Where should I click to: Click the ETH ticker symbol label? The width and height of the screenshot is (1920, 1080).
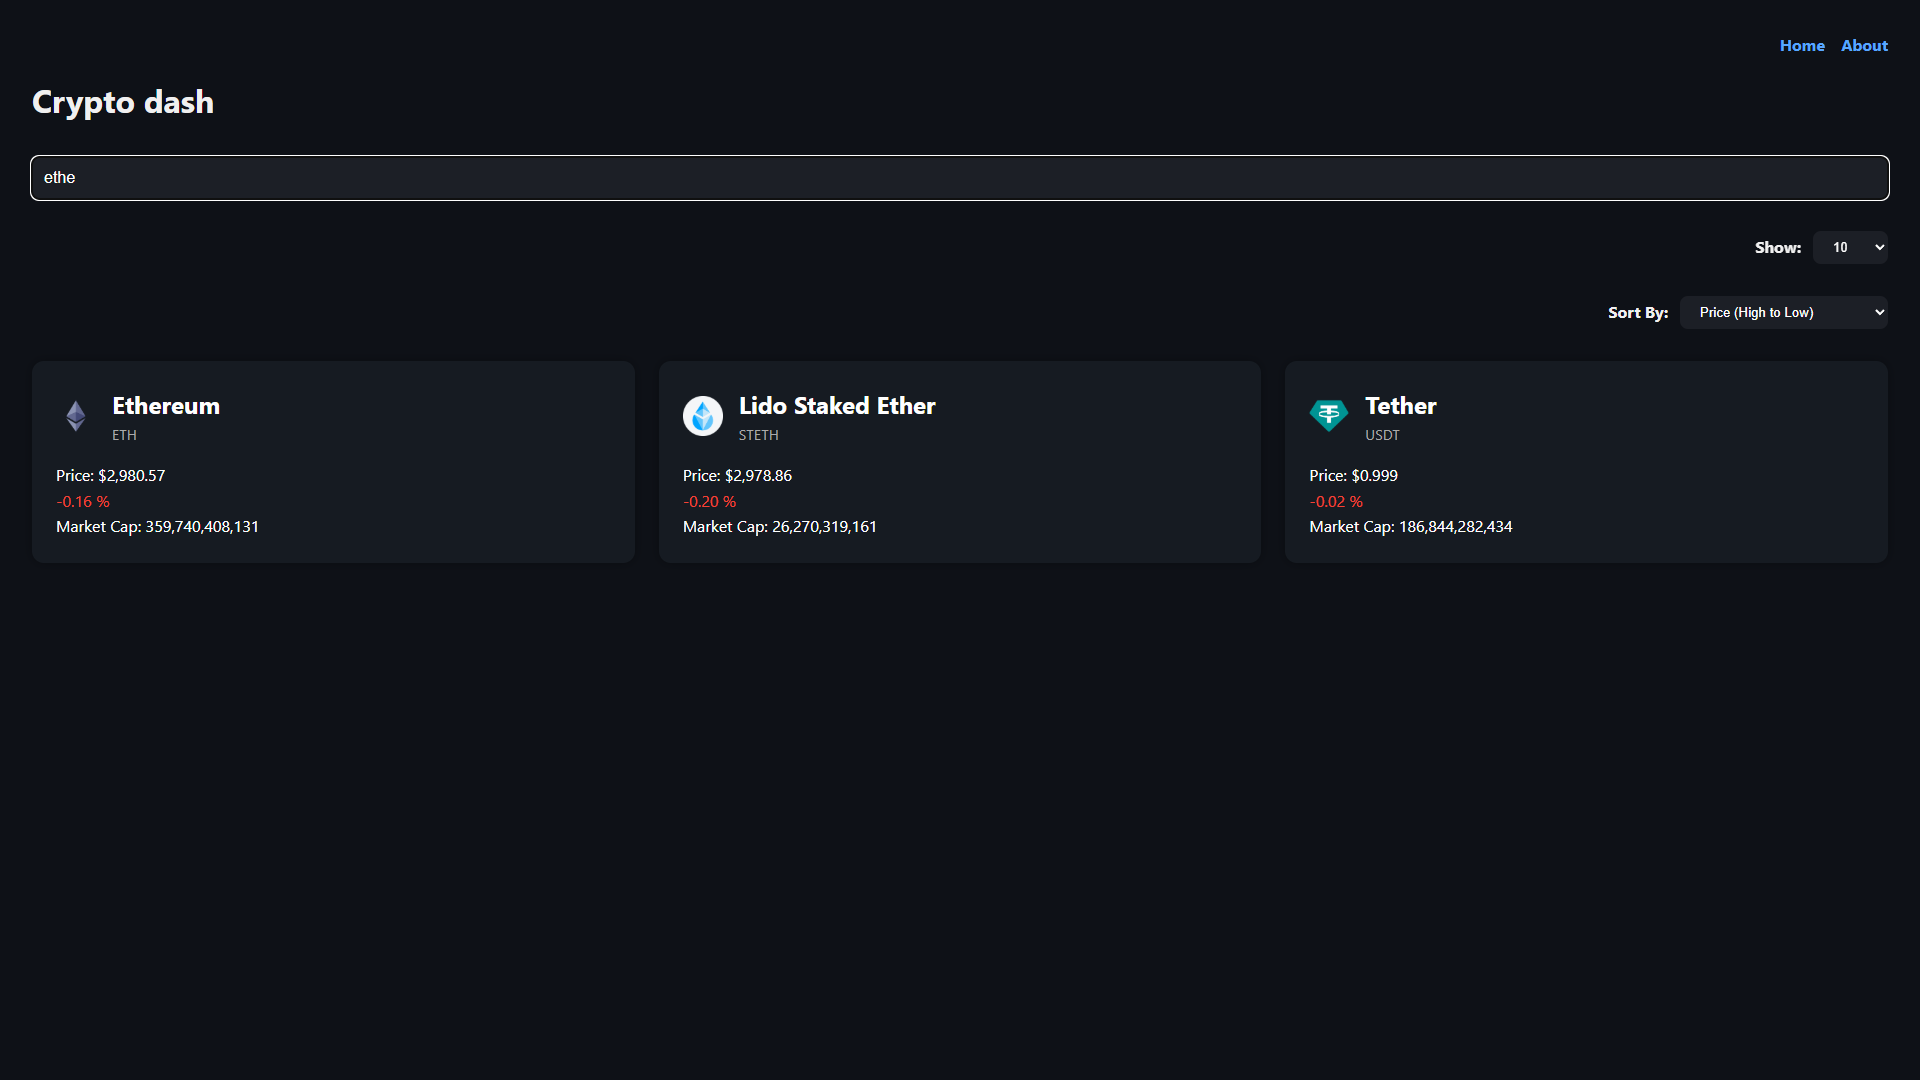(124, 435)
